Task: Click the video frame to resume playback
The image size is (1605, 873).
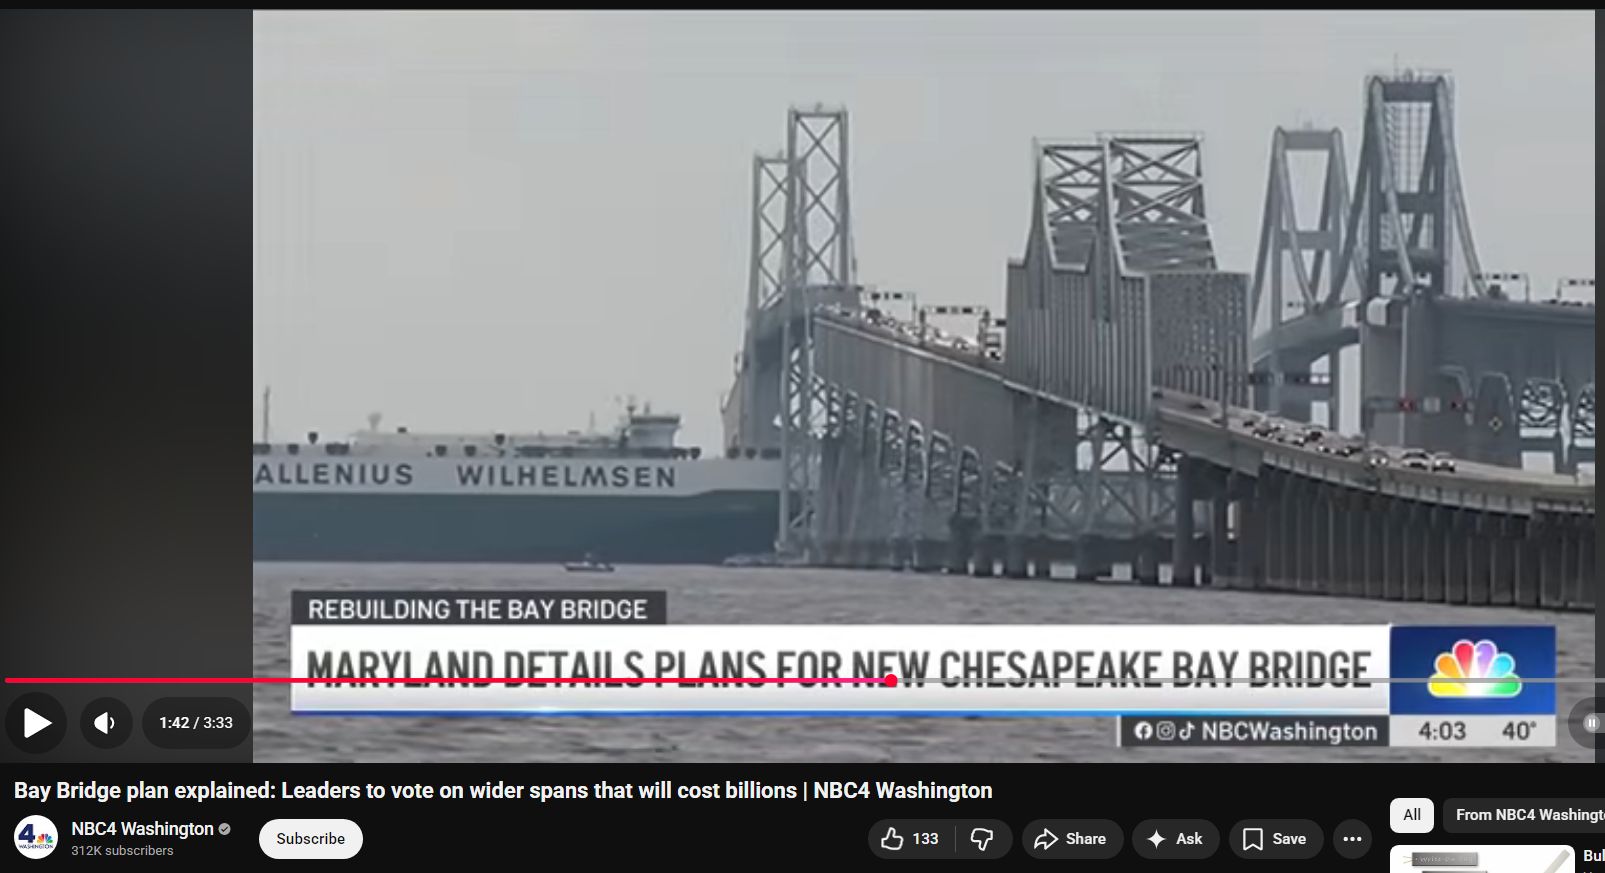Action: pyautogui.click(x=923, y=340)
